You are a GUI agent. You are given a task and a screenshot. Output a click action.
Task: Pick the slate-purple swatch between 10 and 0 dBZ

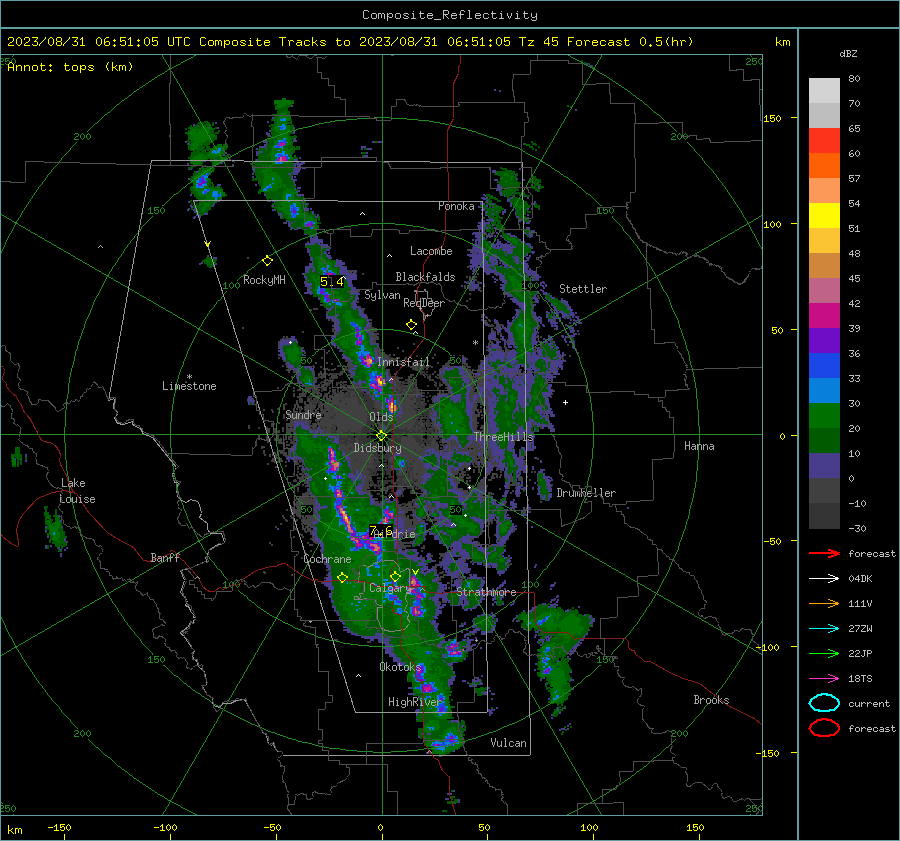pos(824,466)
